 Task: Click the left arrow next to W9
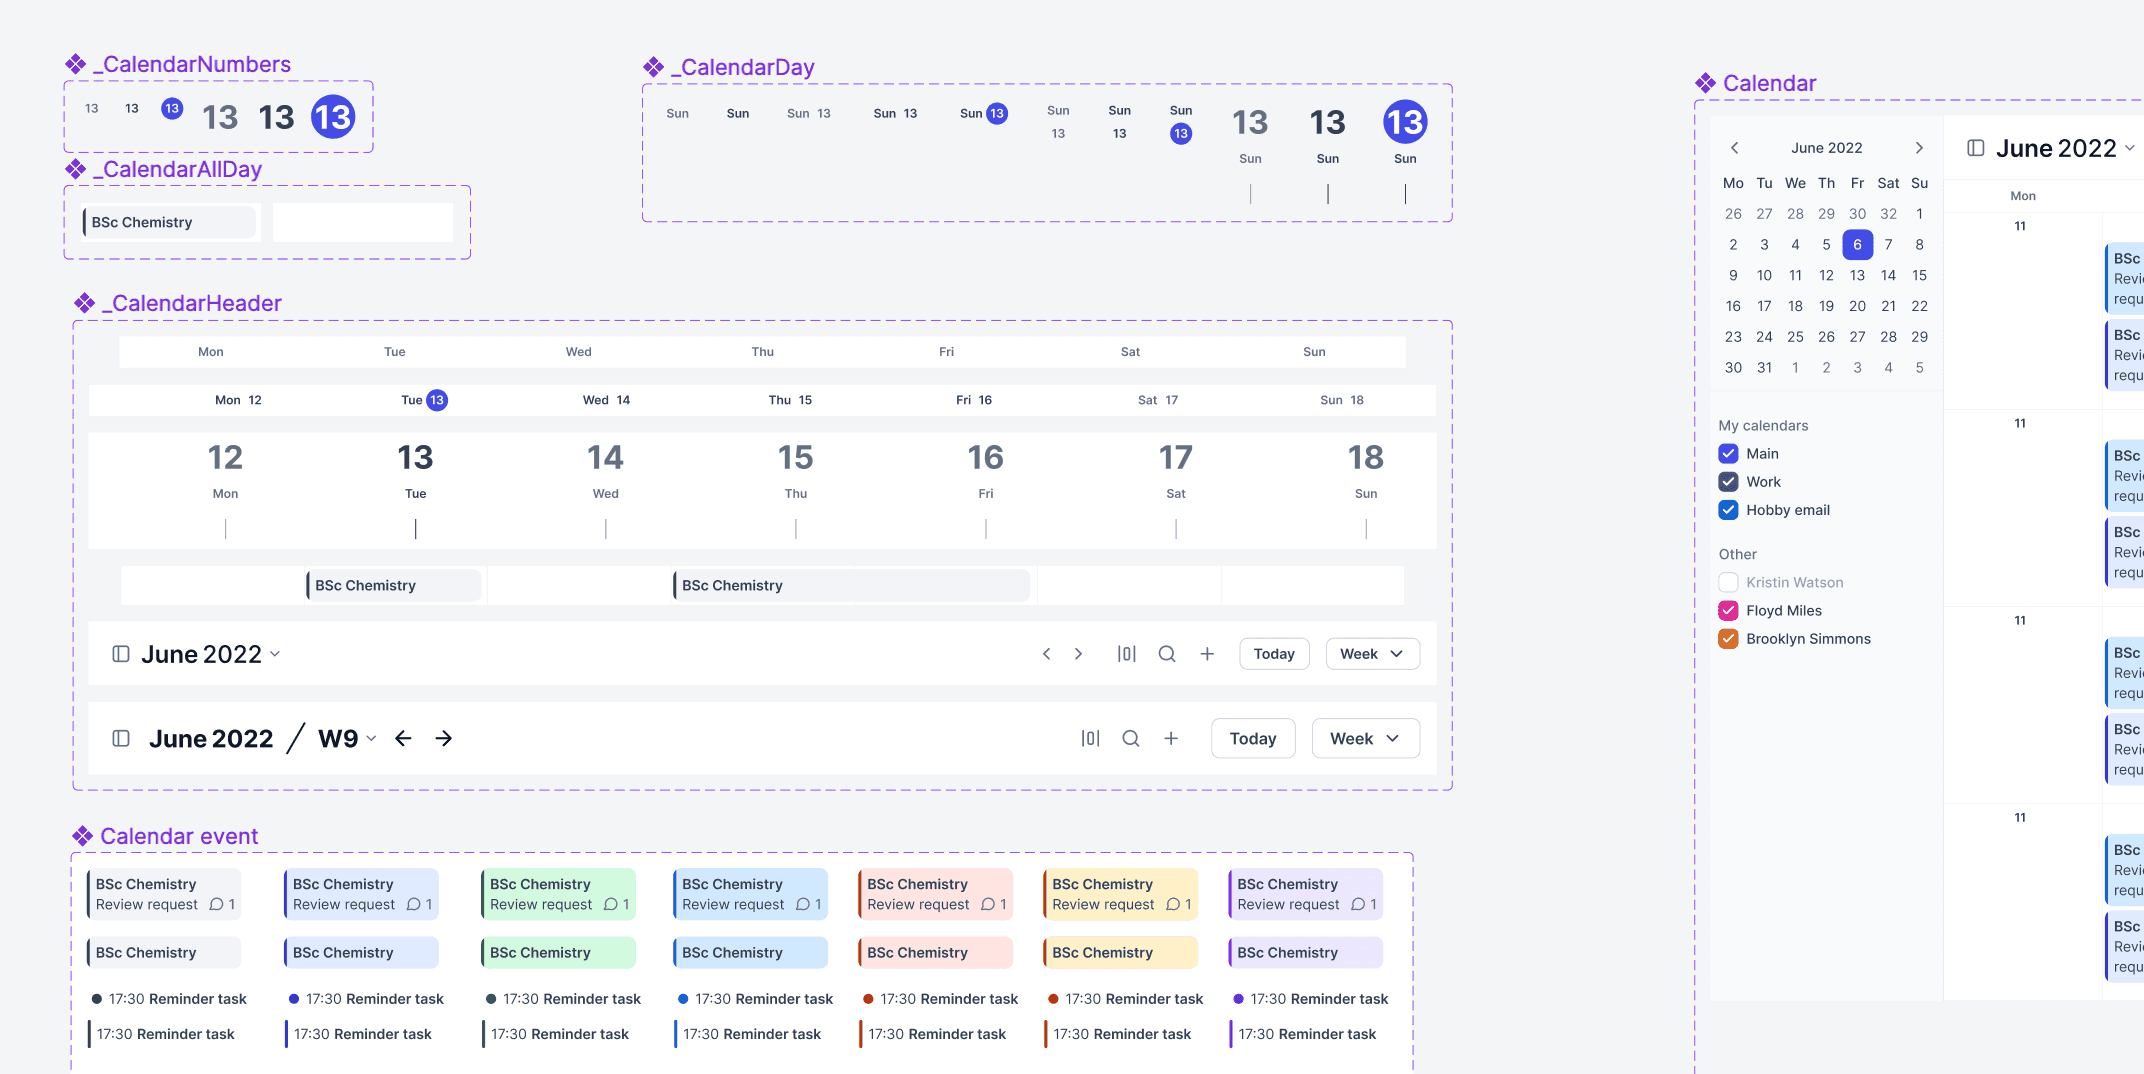click(x=403, y=738)
